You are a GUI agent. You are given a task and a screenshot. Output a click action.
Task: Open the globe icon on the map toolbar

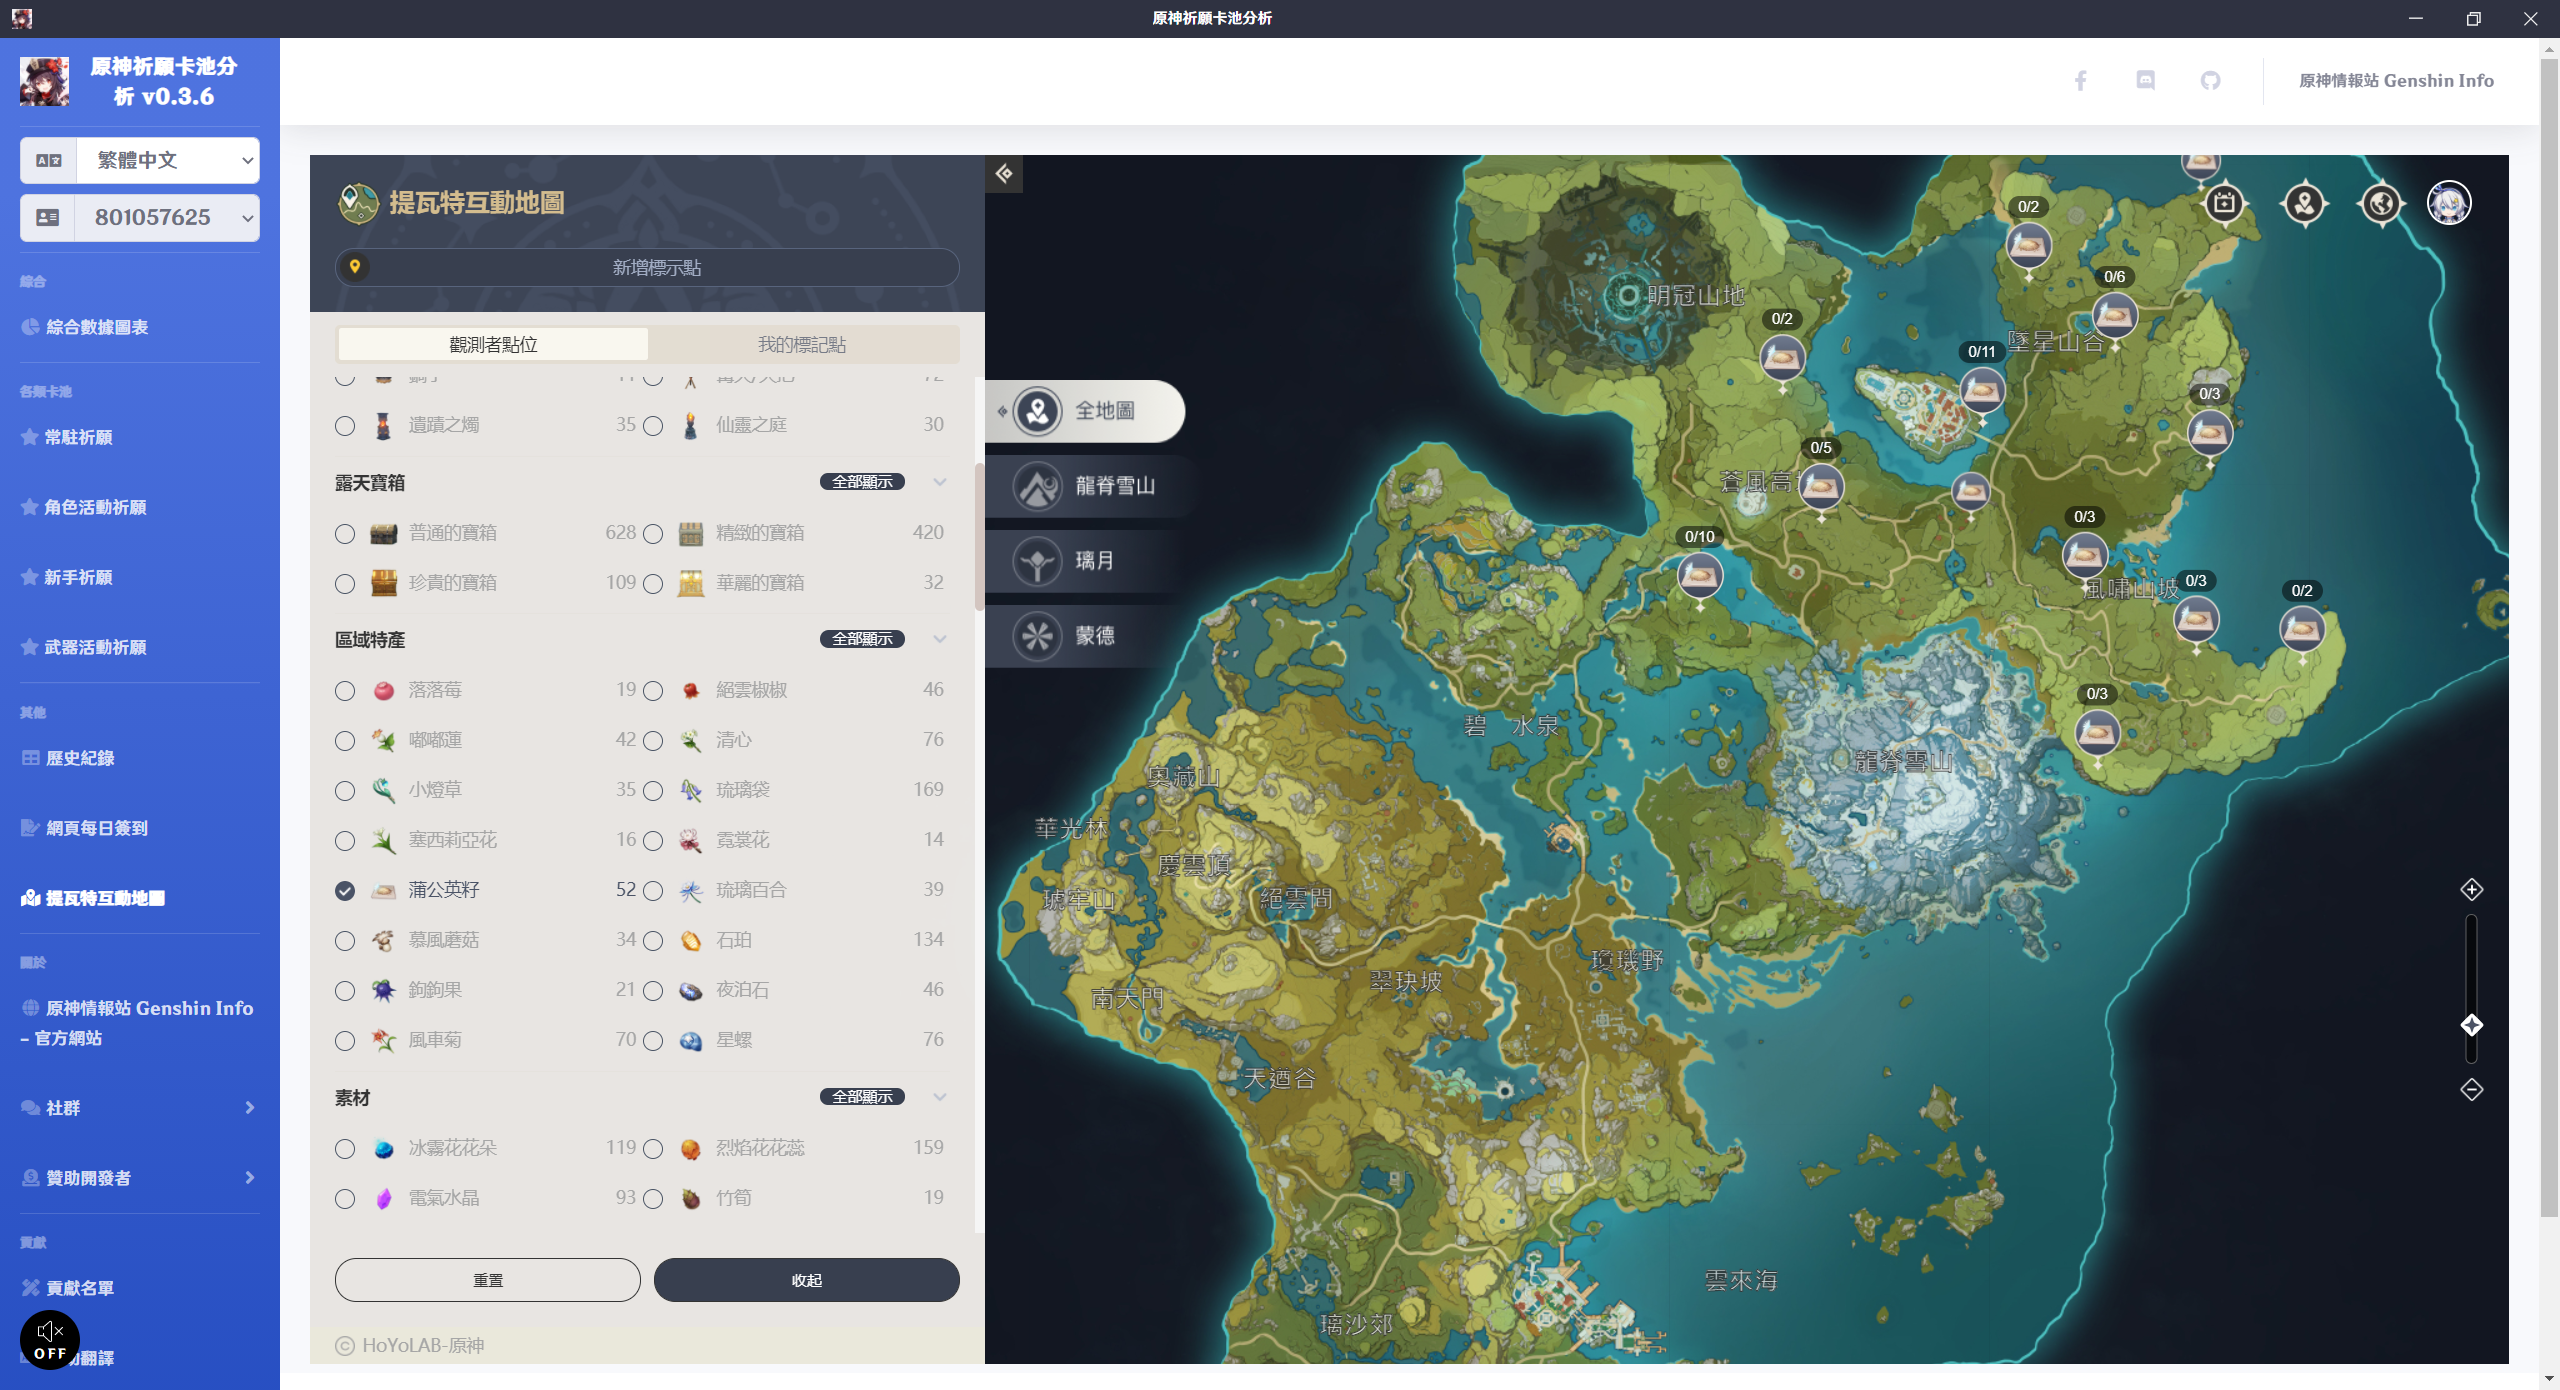click(2381, 204)
